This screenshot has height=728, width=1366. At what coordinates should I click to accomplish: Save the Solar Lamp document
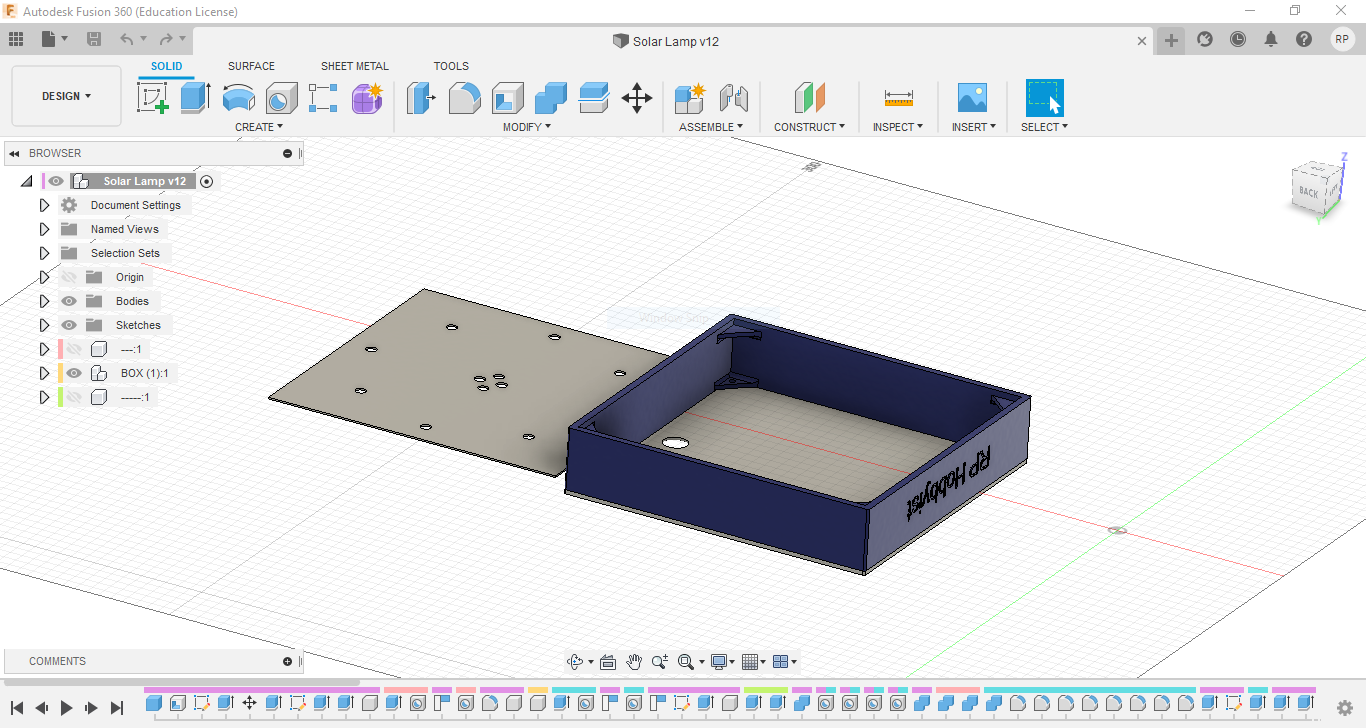(x=94, y=39)
